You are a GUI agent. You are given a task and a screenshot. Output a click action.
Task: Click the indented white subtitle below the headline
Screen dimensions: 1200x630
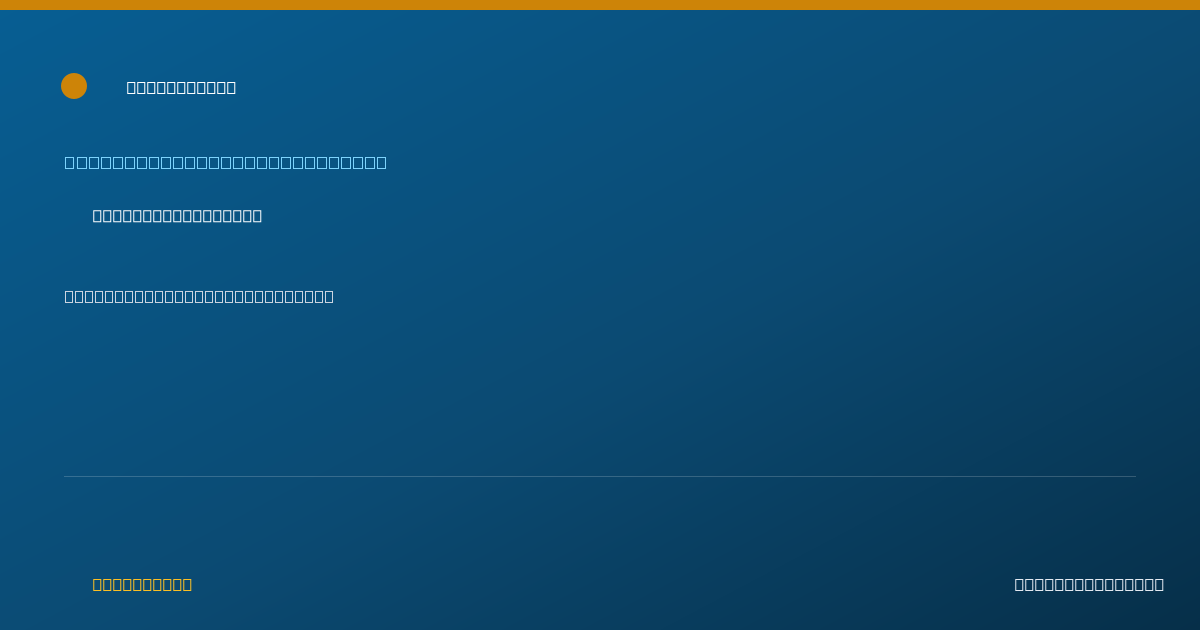[x=177, y=215]
